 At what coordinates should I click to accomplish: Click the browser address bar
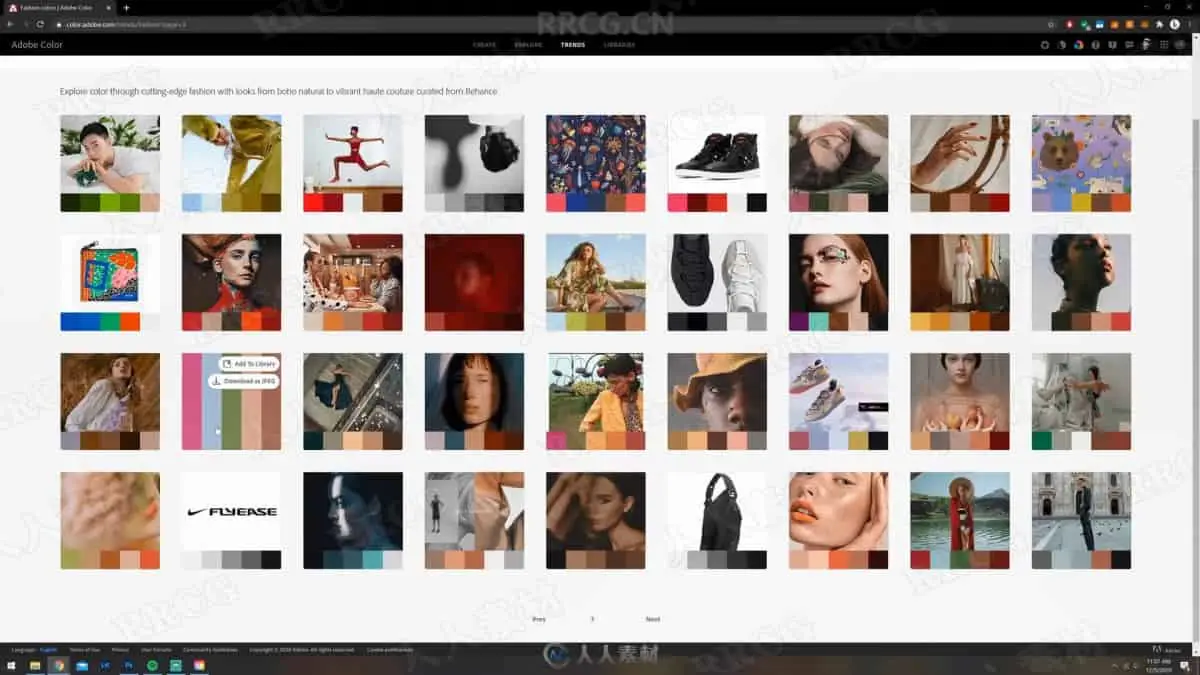tap(550, 24)
